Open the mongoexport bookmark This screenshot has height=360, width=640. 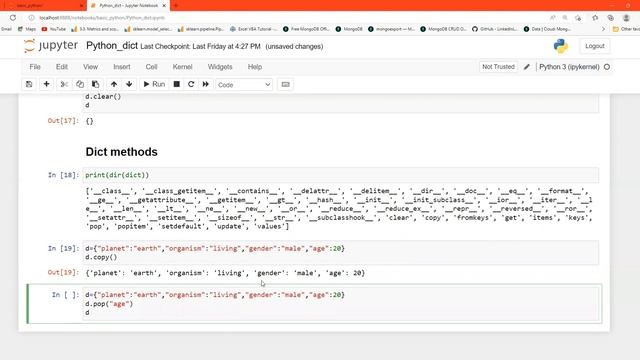[x=391, y=29]
